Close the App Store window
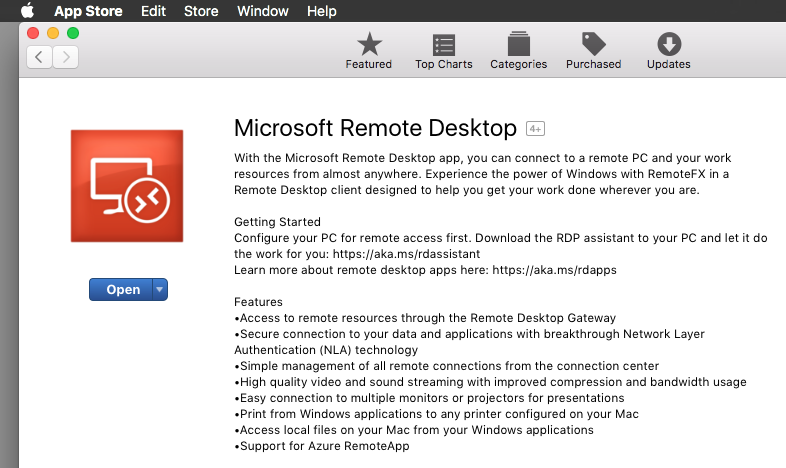 click(33, 33)
